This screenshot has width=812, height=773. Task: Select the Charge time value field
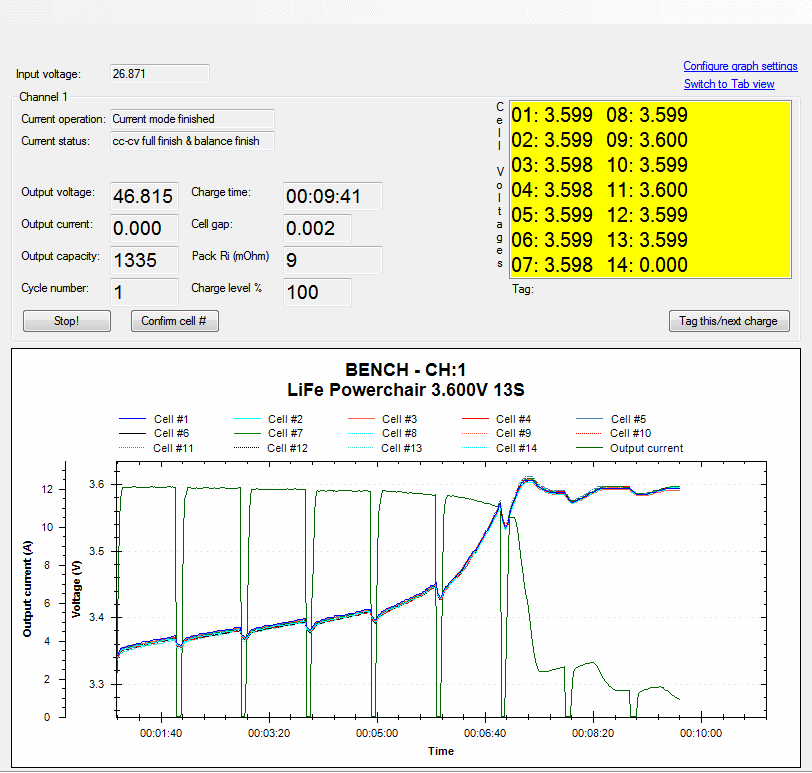[x=332, y=197]
